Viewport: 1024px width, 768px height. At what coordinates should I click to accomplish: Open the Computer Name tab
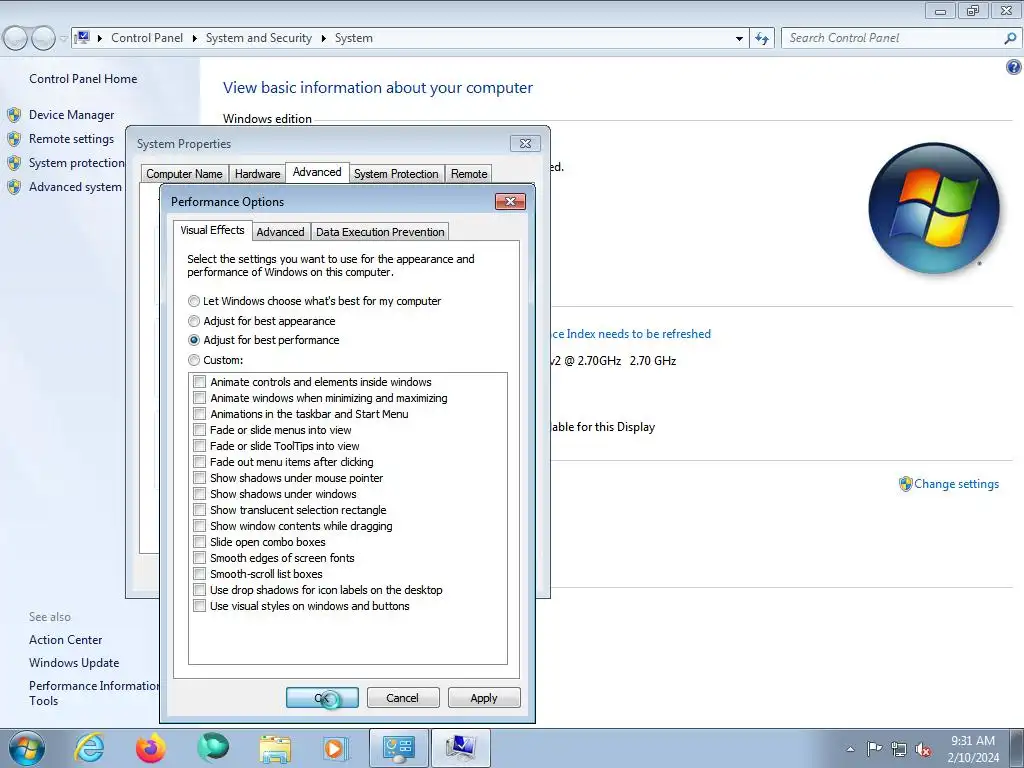point(184,174)
